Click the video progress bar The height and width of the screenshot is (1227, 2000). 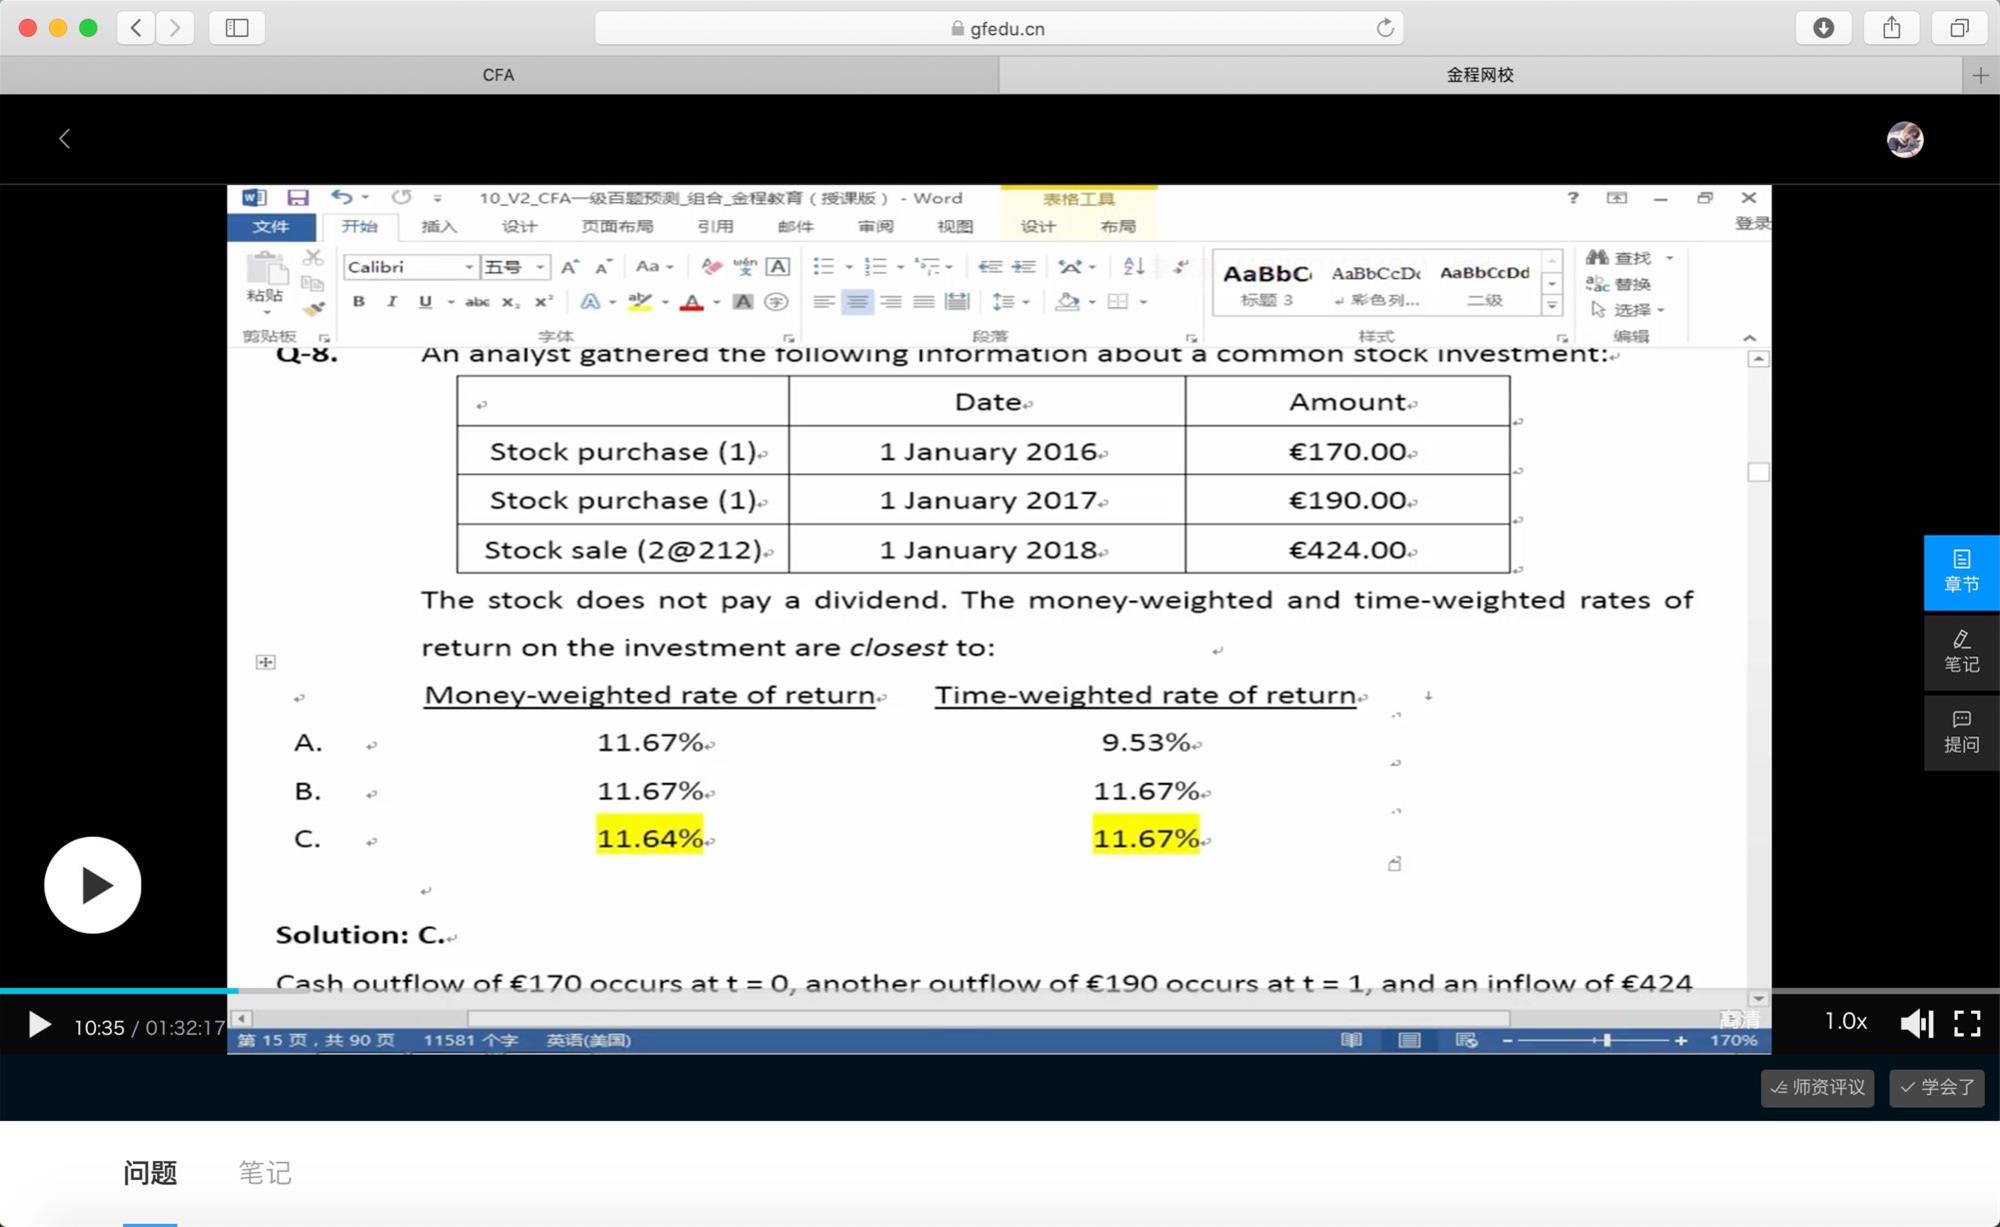(x=1000, y=991)
